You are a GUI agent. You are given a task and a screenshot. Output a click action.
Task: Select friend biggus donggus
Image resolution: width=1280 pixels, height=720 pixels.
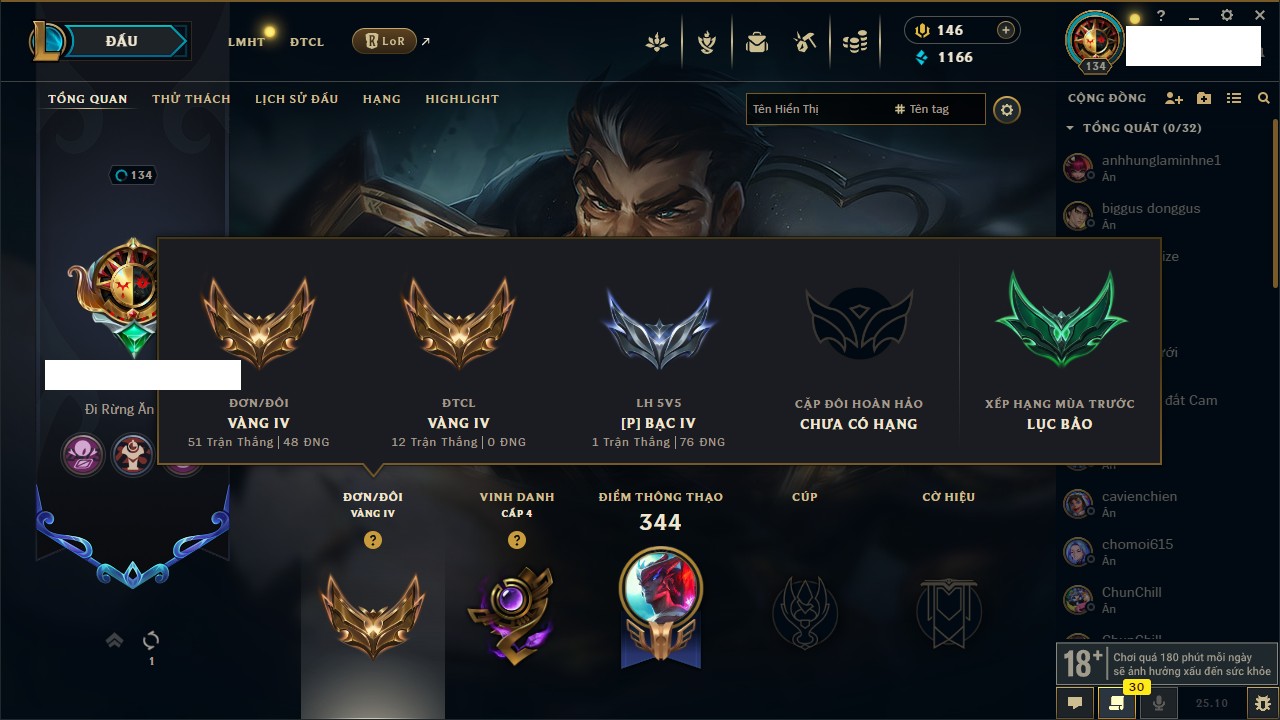[1150, 216]
